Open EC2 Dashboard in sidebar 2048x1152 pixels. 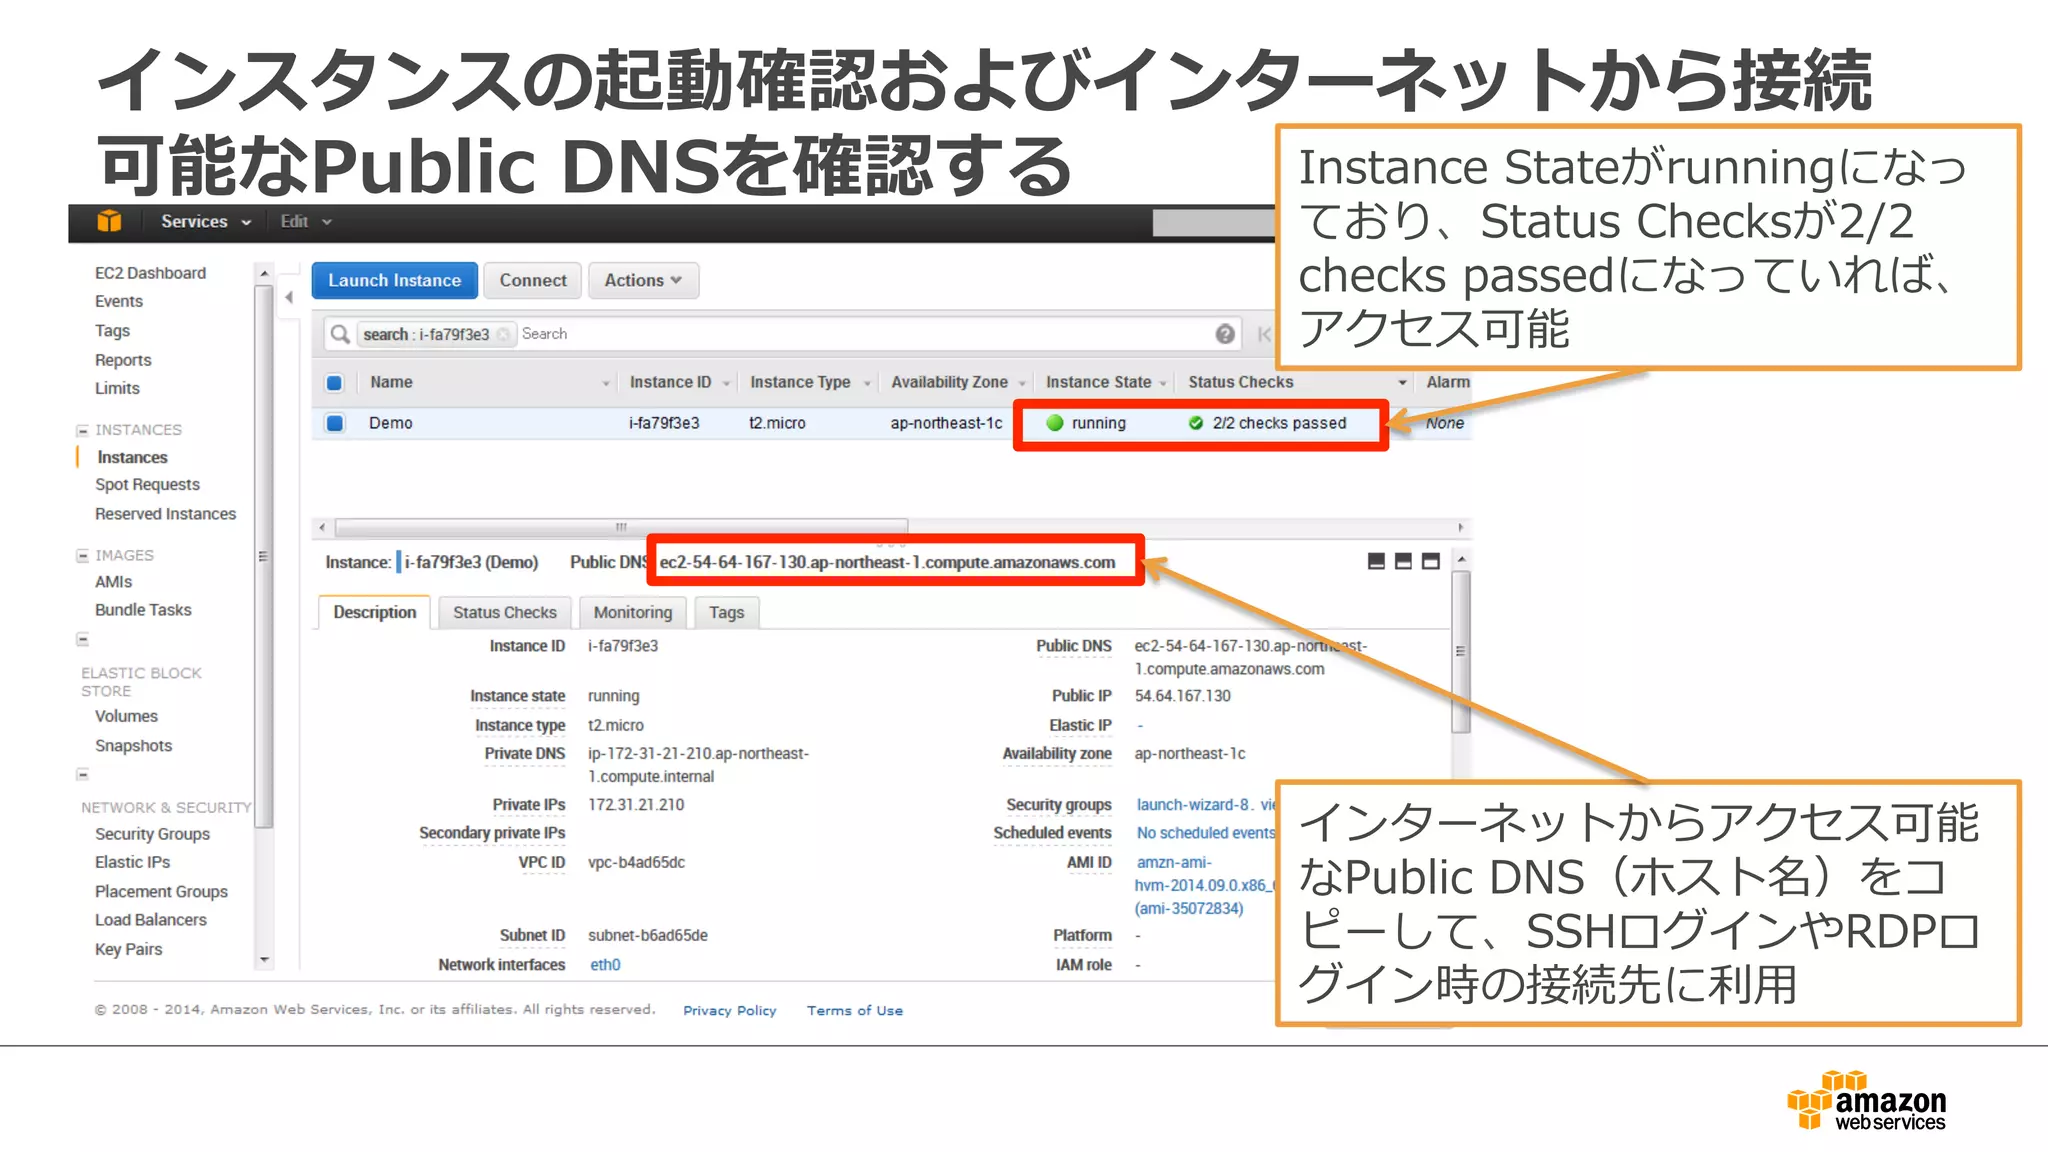pos(150,273)
